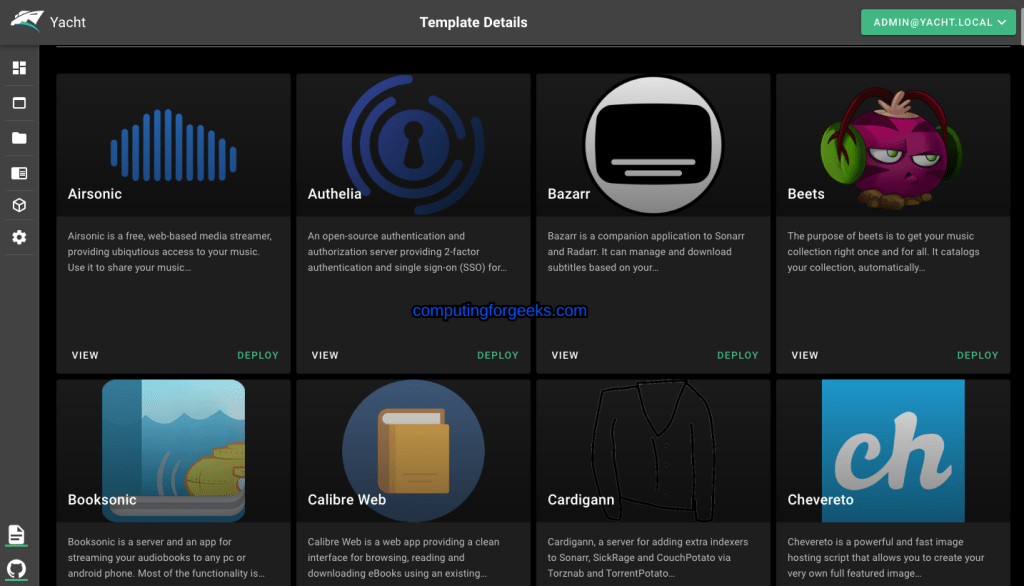Image resolution: width=1024 pixels, height=586 pixels.
Task: Select the Bazarr app card title
Action: (569, 193)
